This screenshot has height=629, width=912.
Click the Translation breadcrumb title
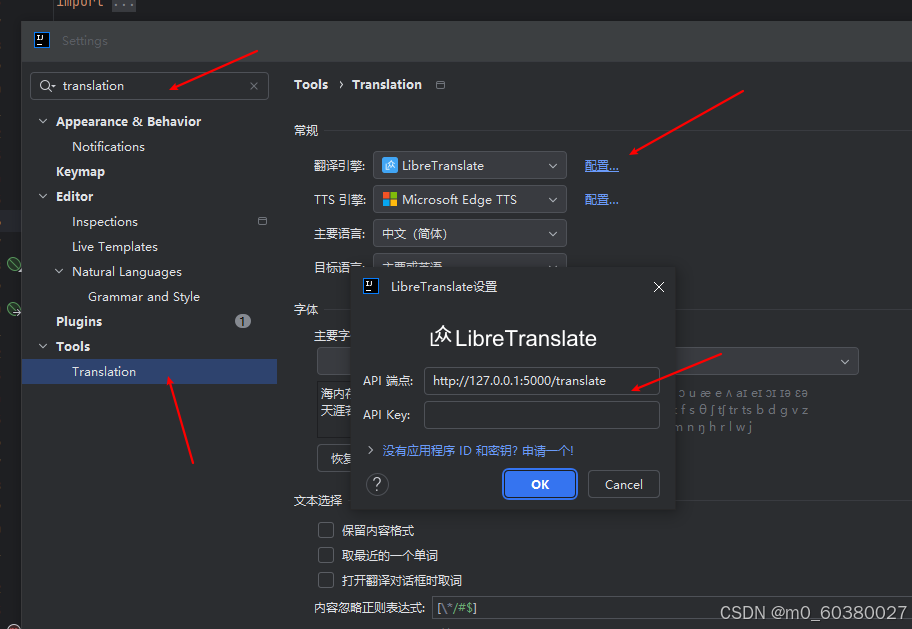point(387,84)
